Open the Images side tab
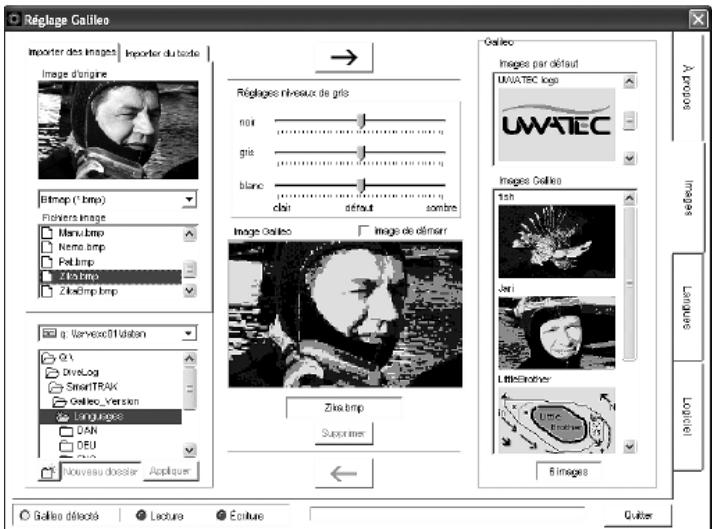712x529 pixels. coord(687,197)
